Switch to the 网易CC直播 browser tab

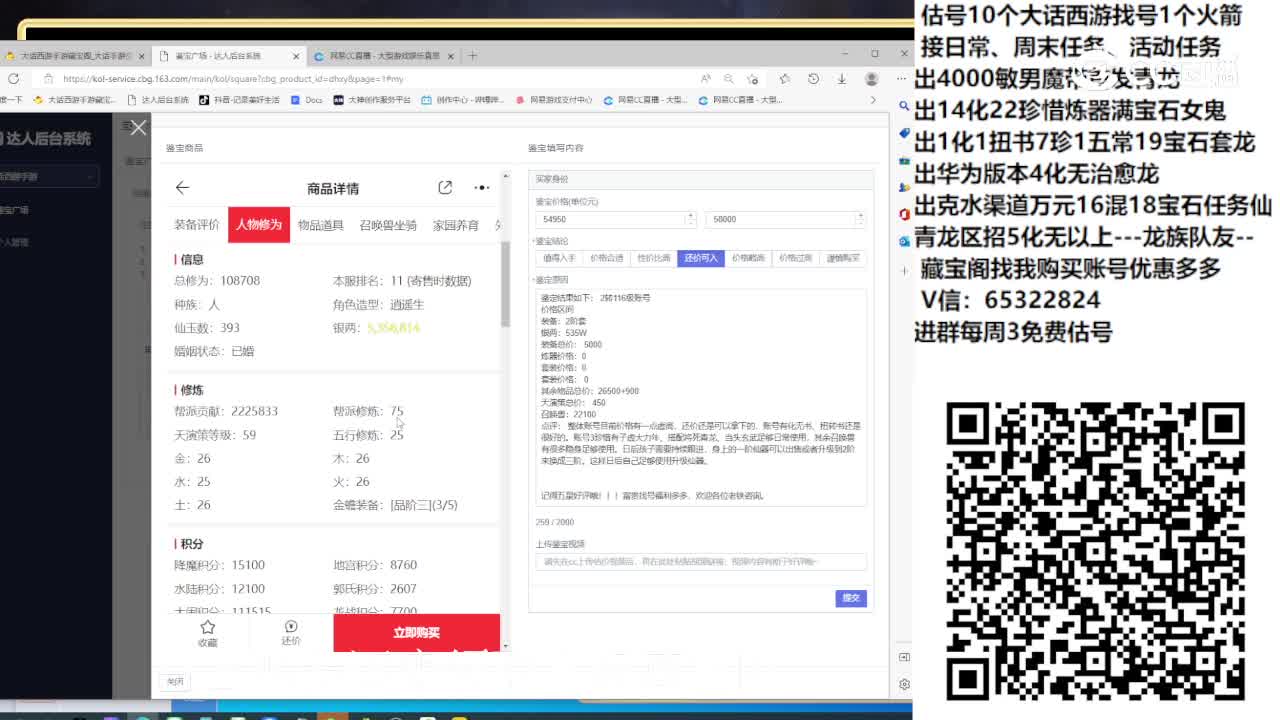(x=385, y=56)
